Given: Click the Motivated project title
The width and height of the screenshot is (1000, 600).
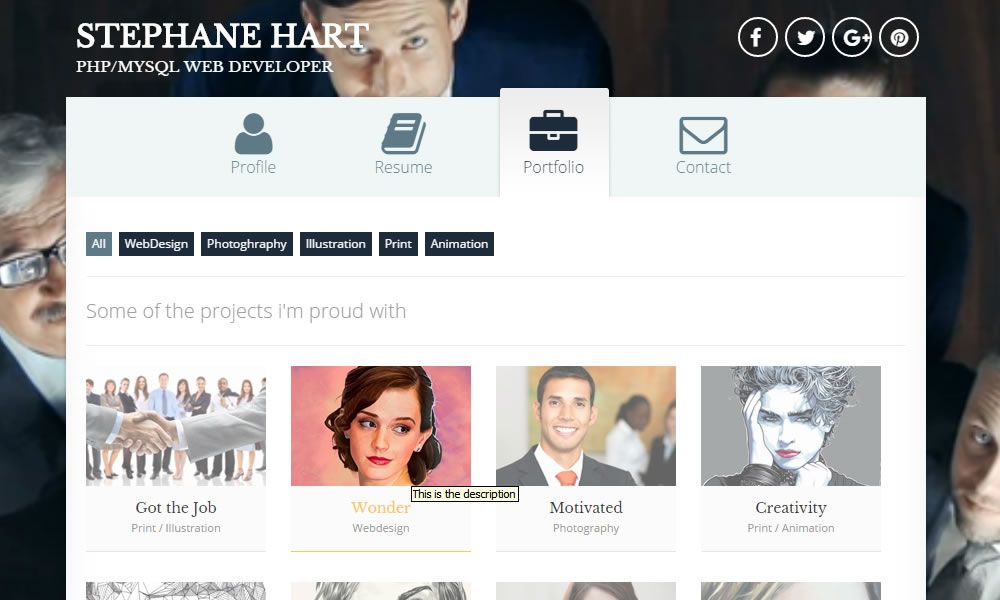Looking at the screenshot, I should tap(586, 508).
